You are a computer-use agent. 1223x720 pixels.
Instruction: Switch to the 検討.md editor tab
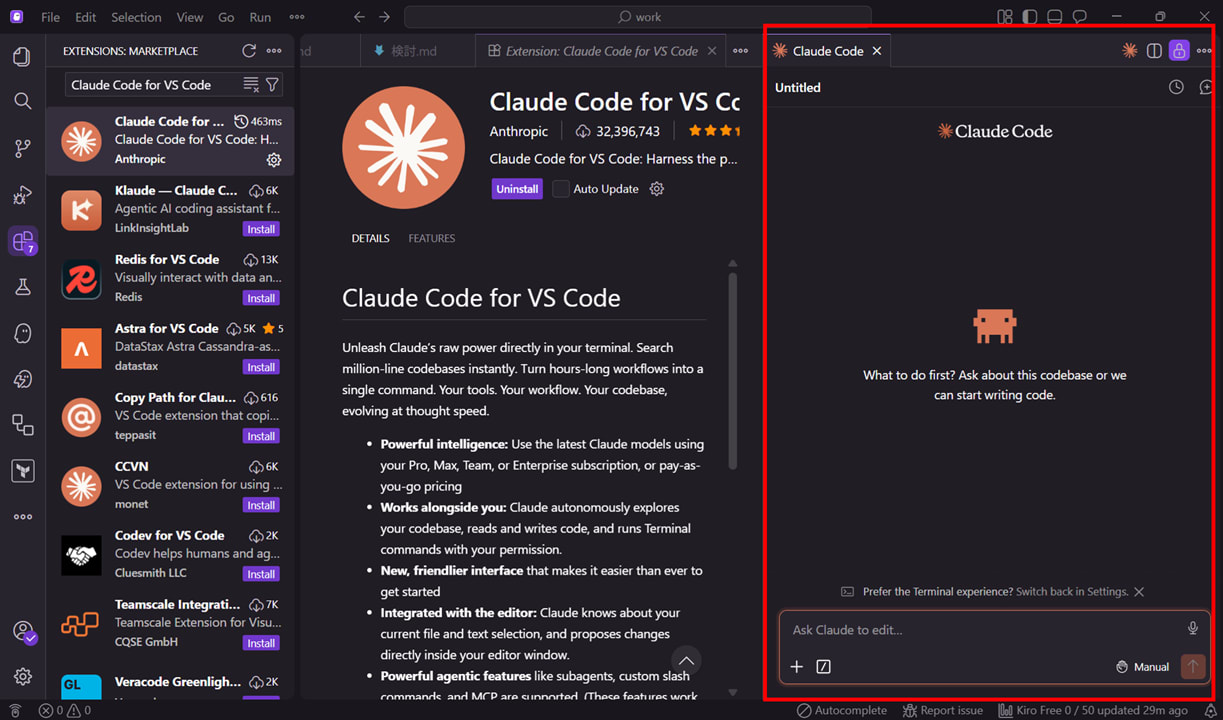[415, 51]
